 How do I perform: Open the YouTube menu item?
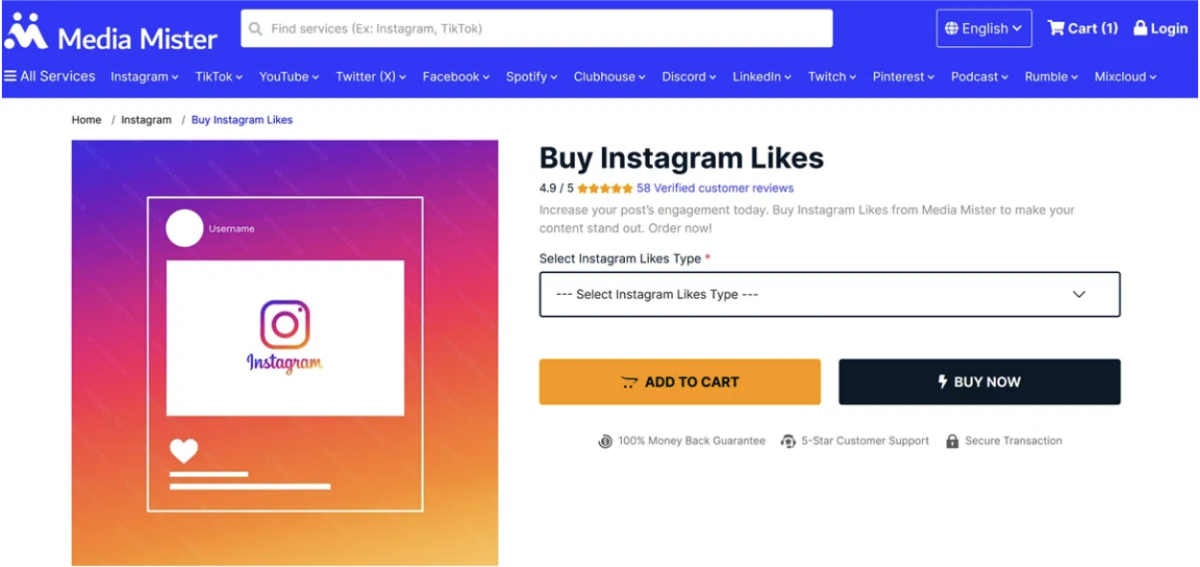click(288, 77)
